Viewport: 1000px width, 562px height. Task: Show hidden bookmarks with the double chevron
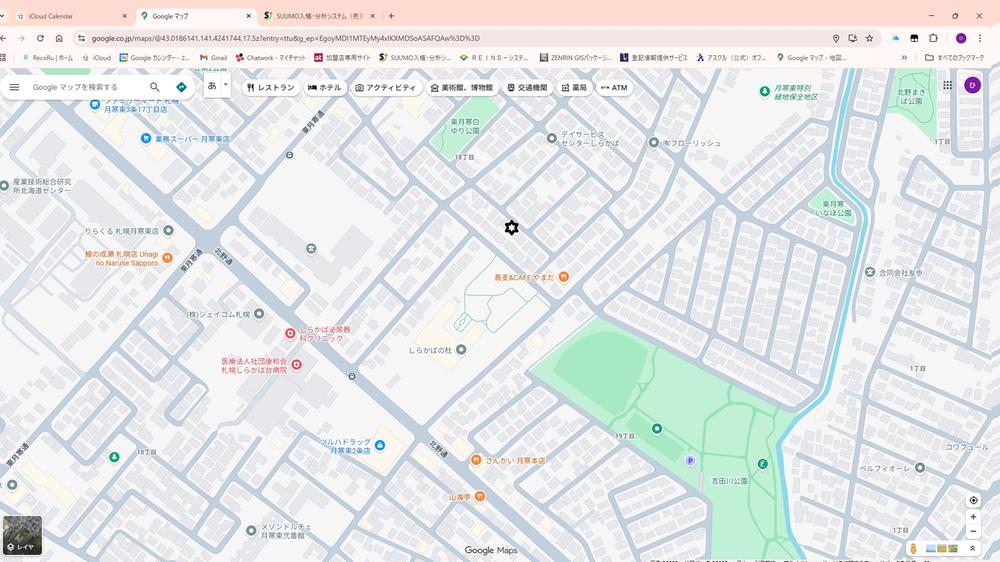pos(904,58)
